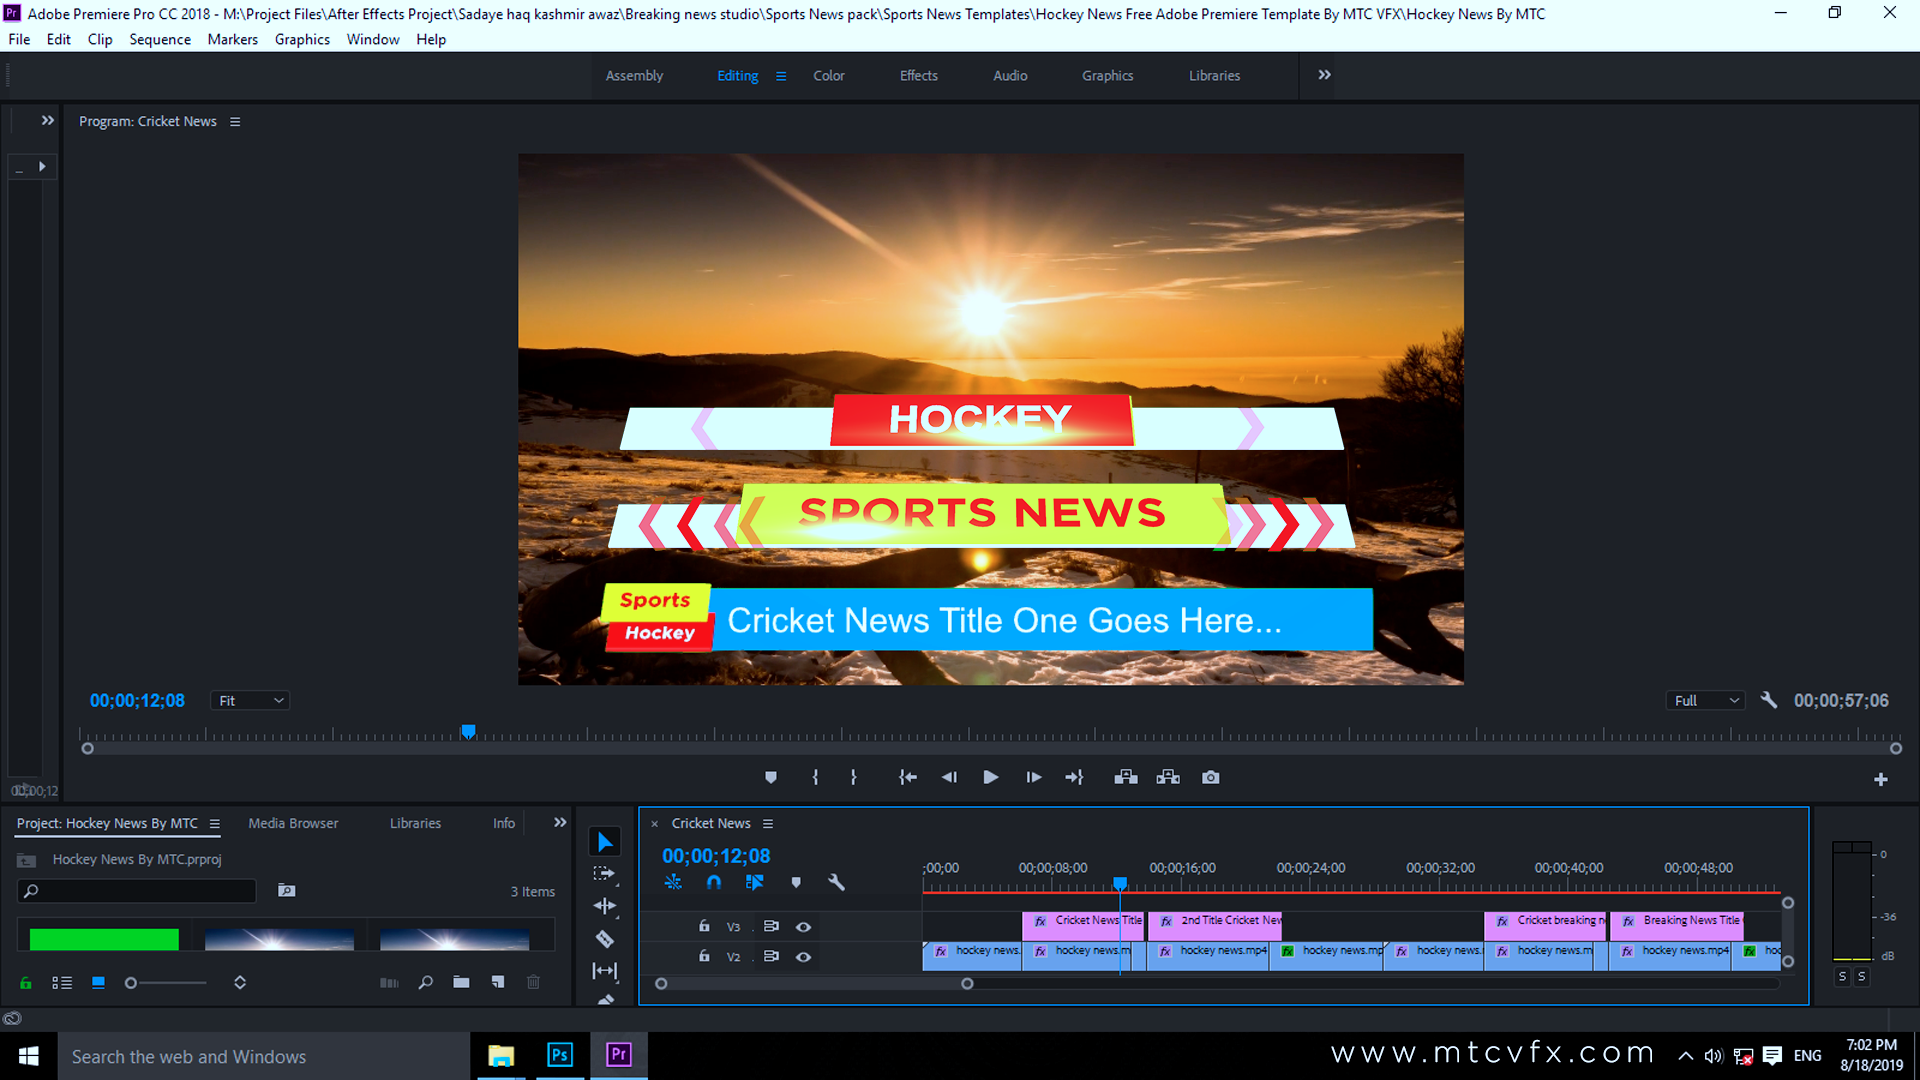Select the Razor tool

604,938
